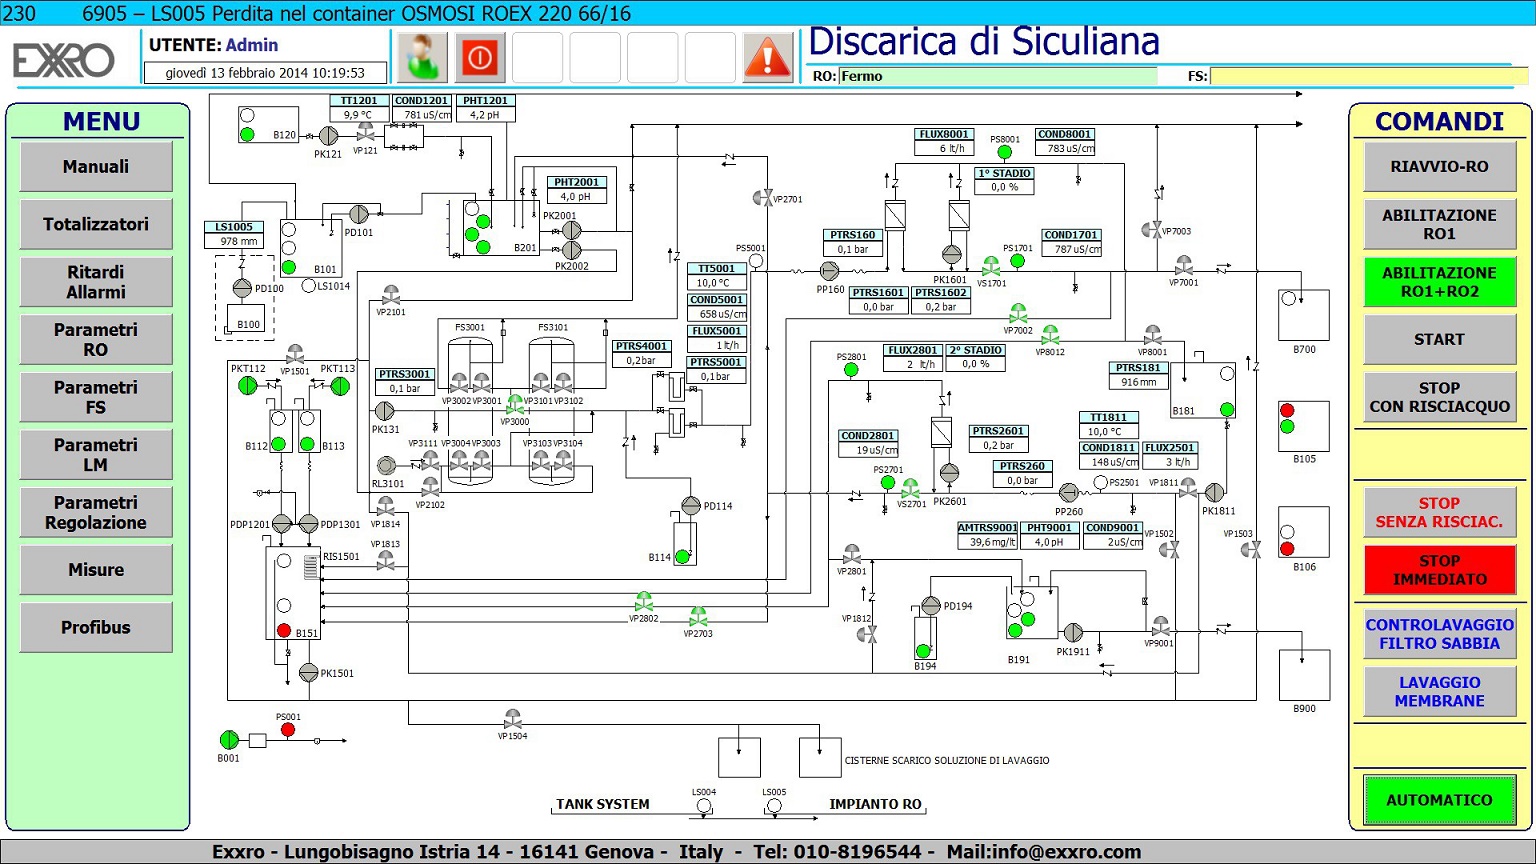The height and width of the screenshot is (864, 1536).
Task: Open Totalizzatori menu page
Action: (x=96, y=224)
